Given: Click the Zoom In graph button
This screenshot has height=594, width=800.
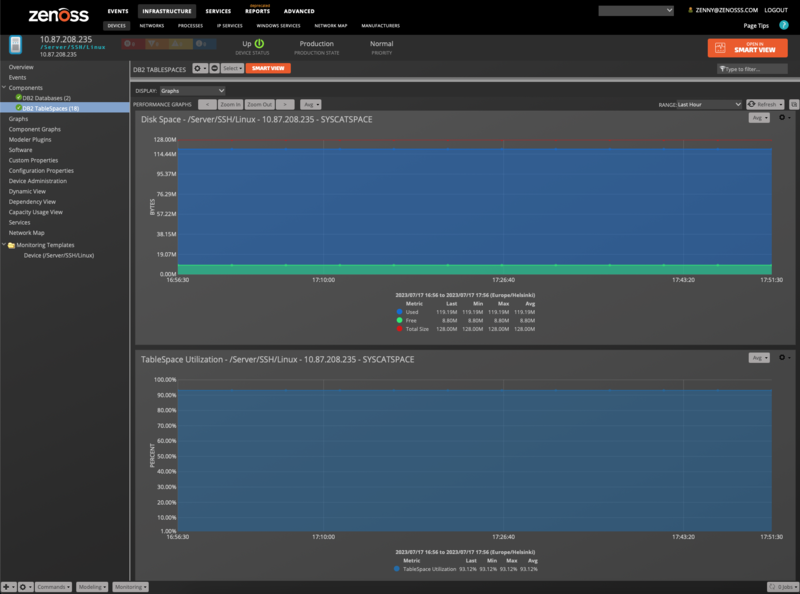Looking at the screenshot, I should (x=230, y=104).
